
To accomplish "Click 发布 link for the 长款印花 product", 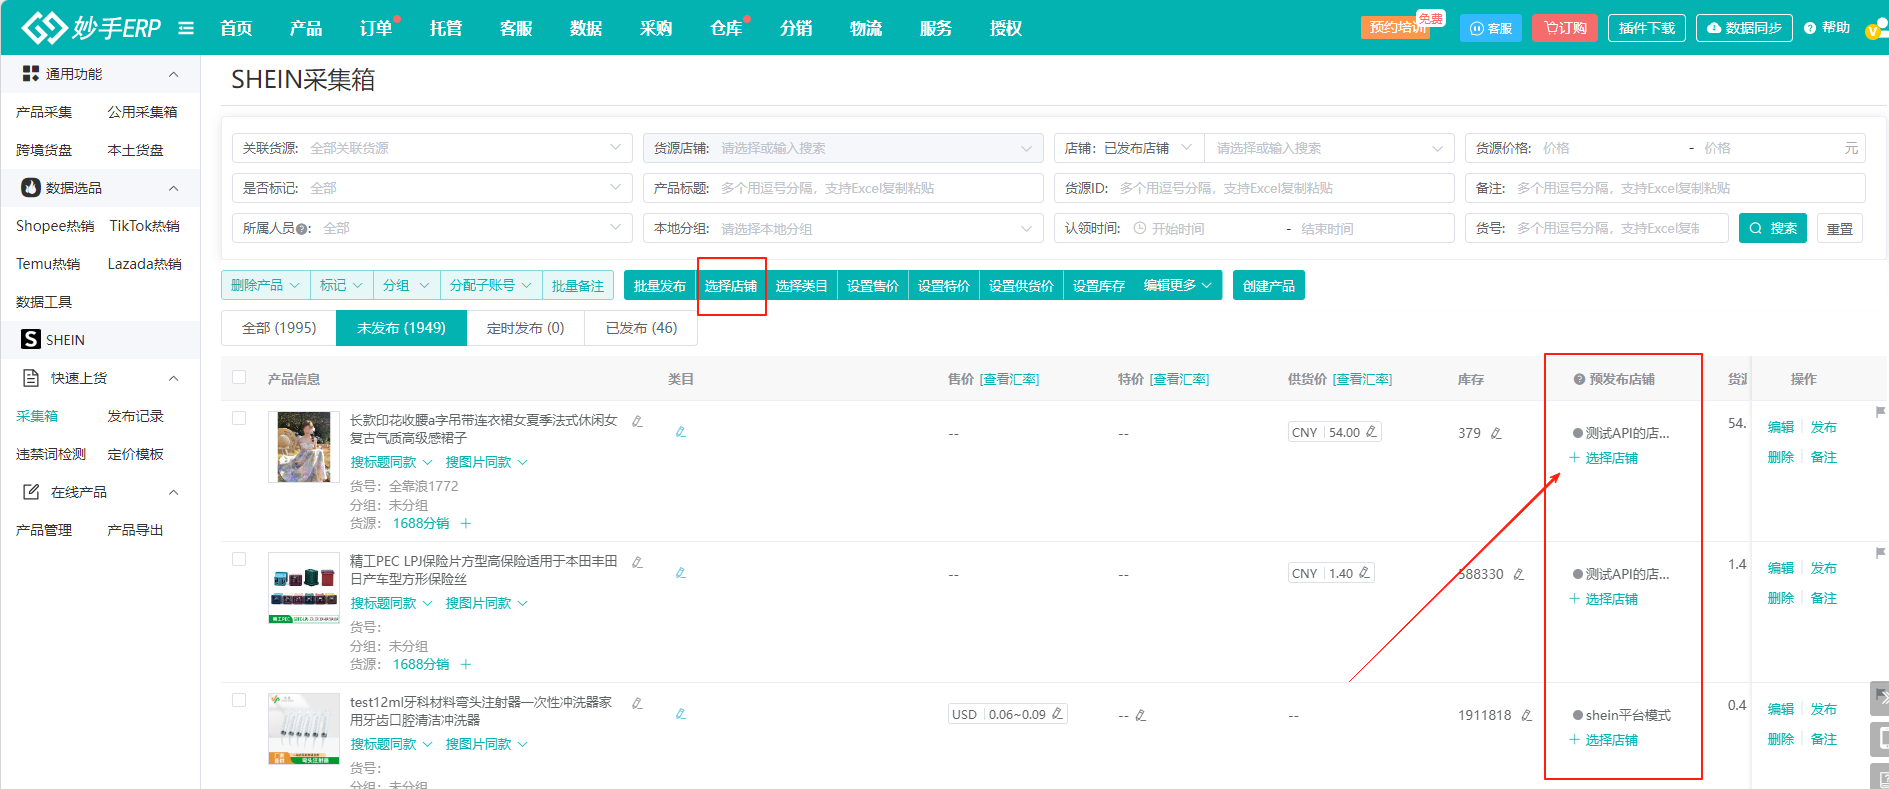I will coord(1823,427).
